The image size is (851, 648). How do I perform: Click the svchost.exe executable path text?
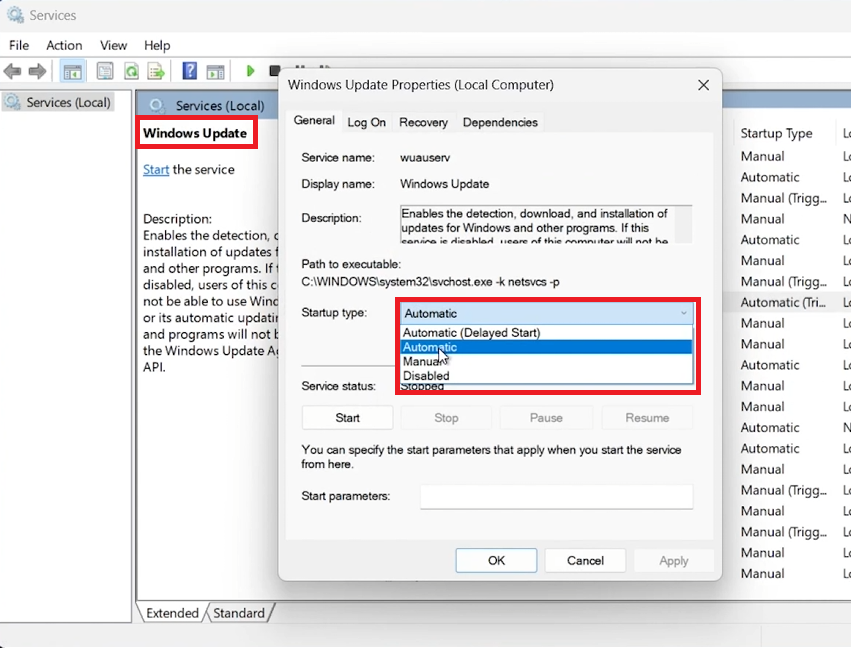430,282
